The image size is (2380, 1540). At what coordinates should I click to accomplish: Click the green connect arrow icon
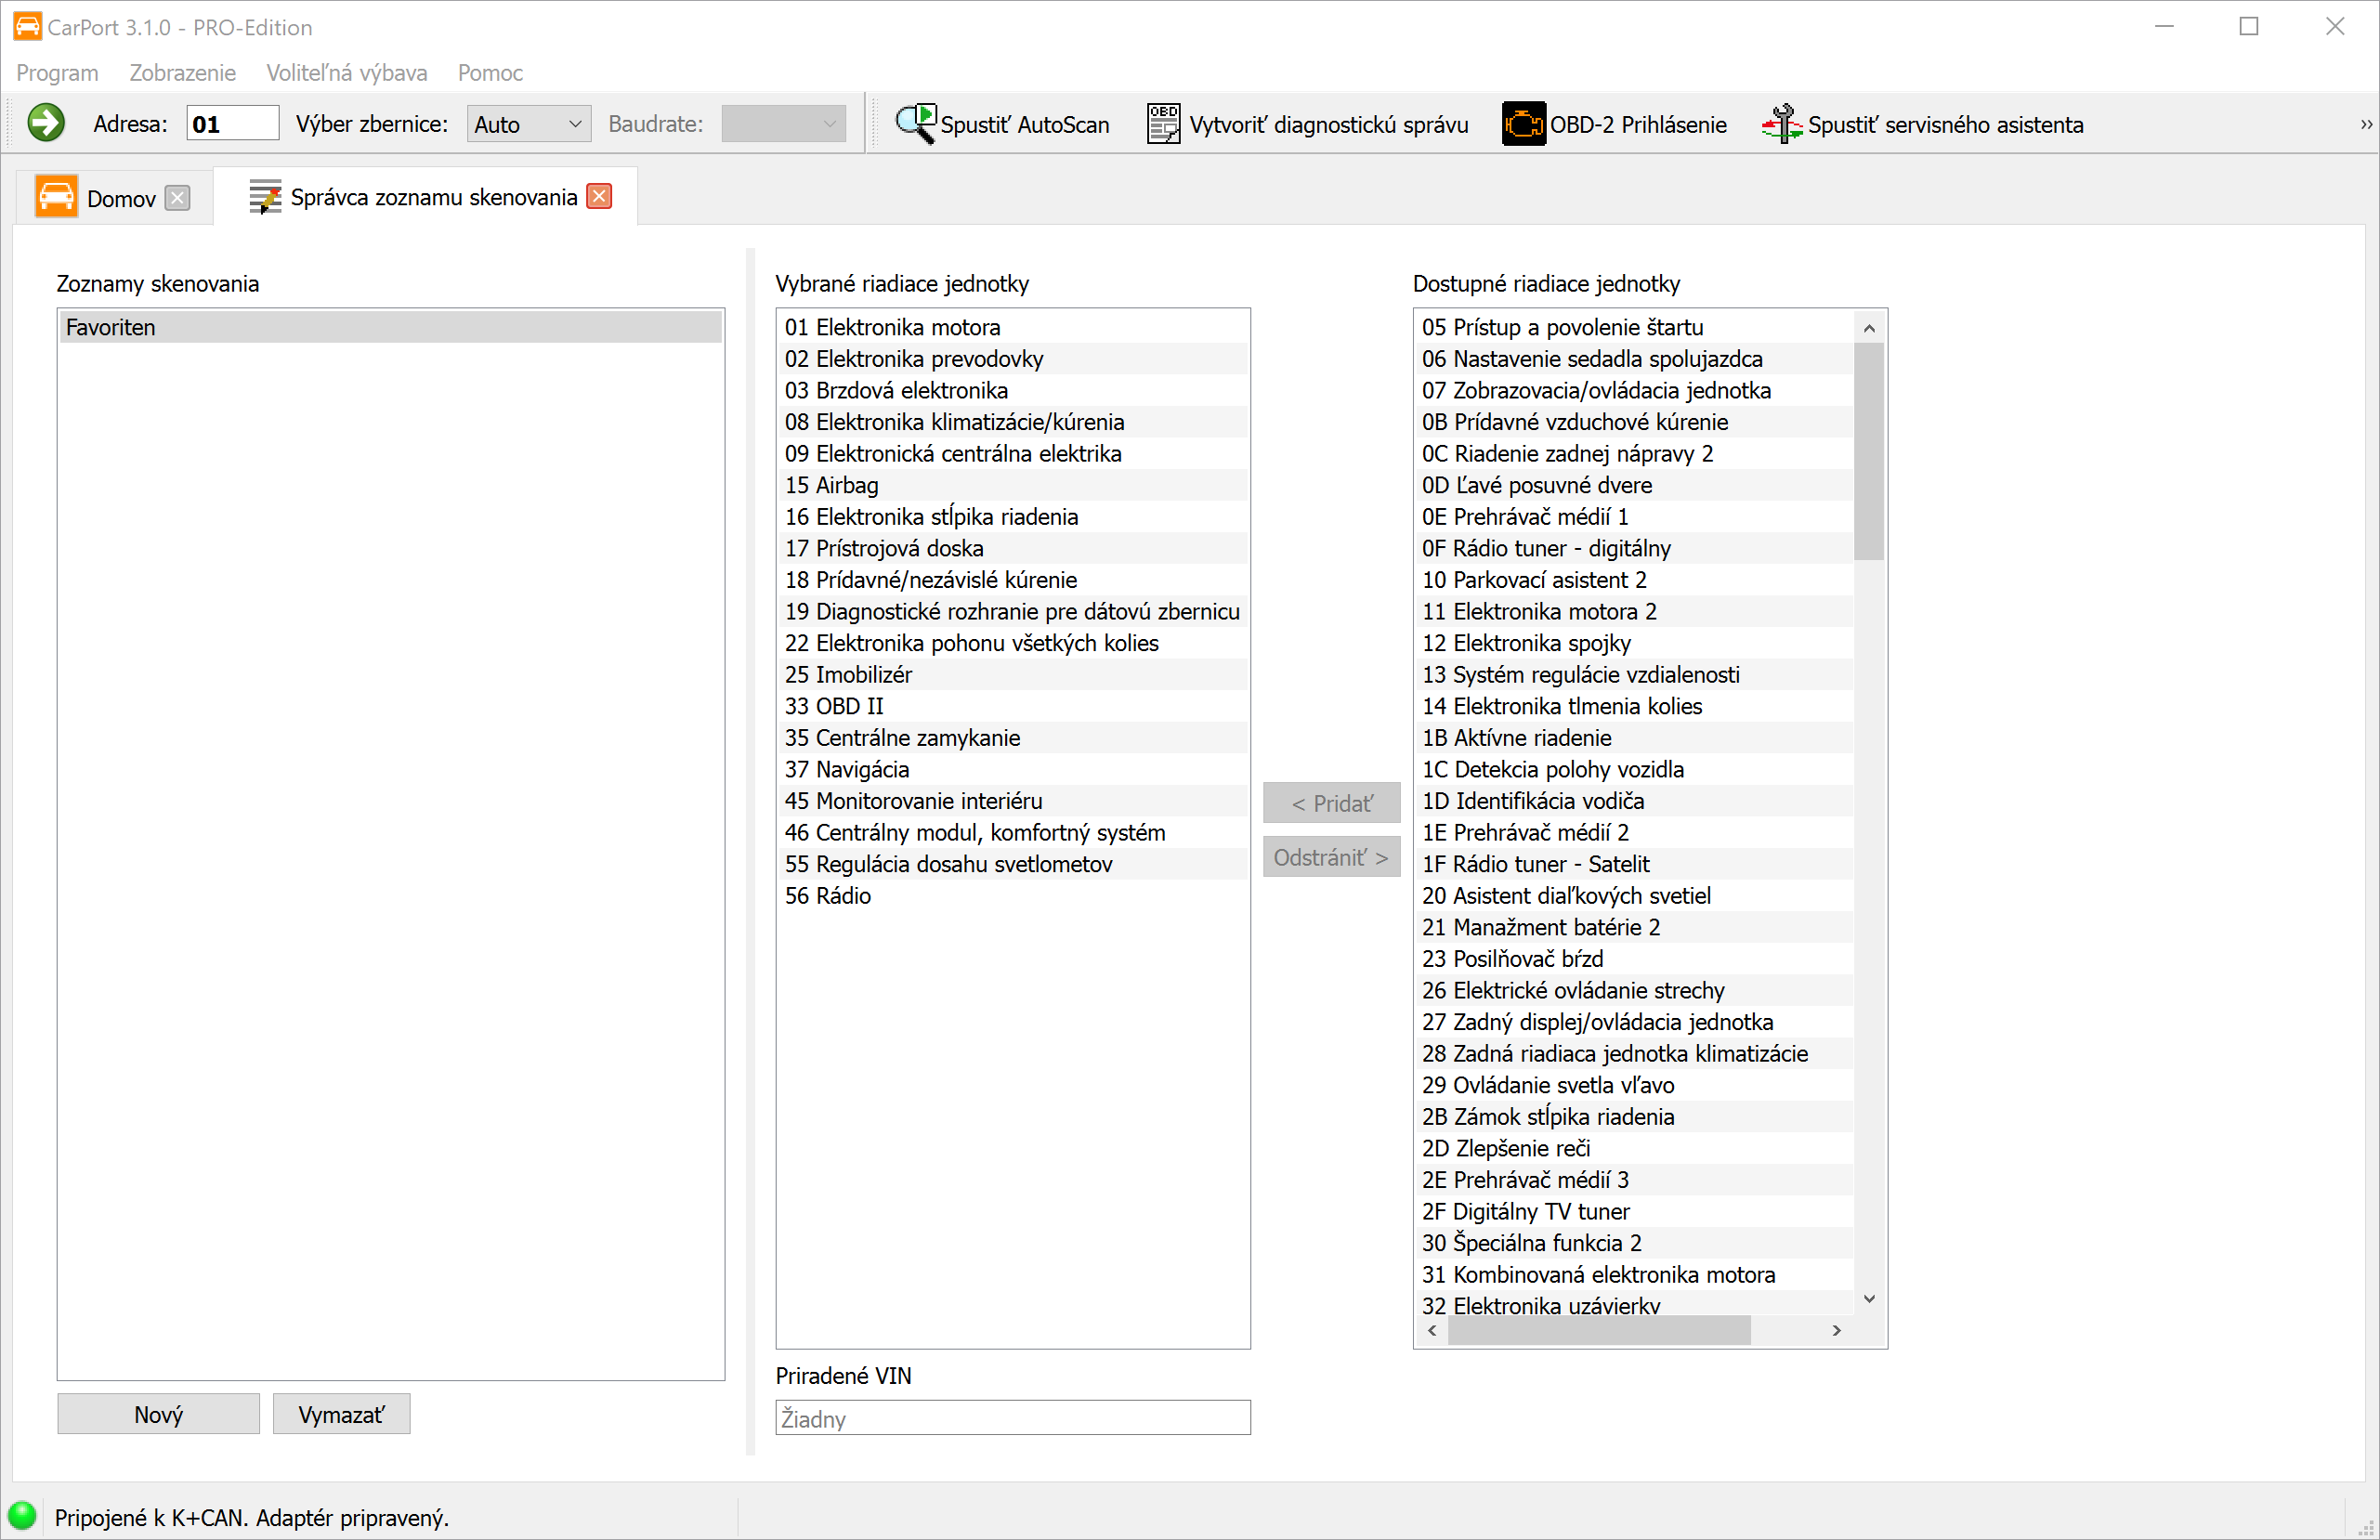point(45,123)
